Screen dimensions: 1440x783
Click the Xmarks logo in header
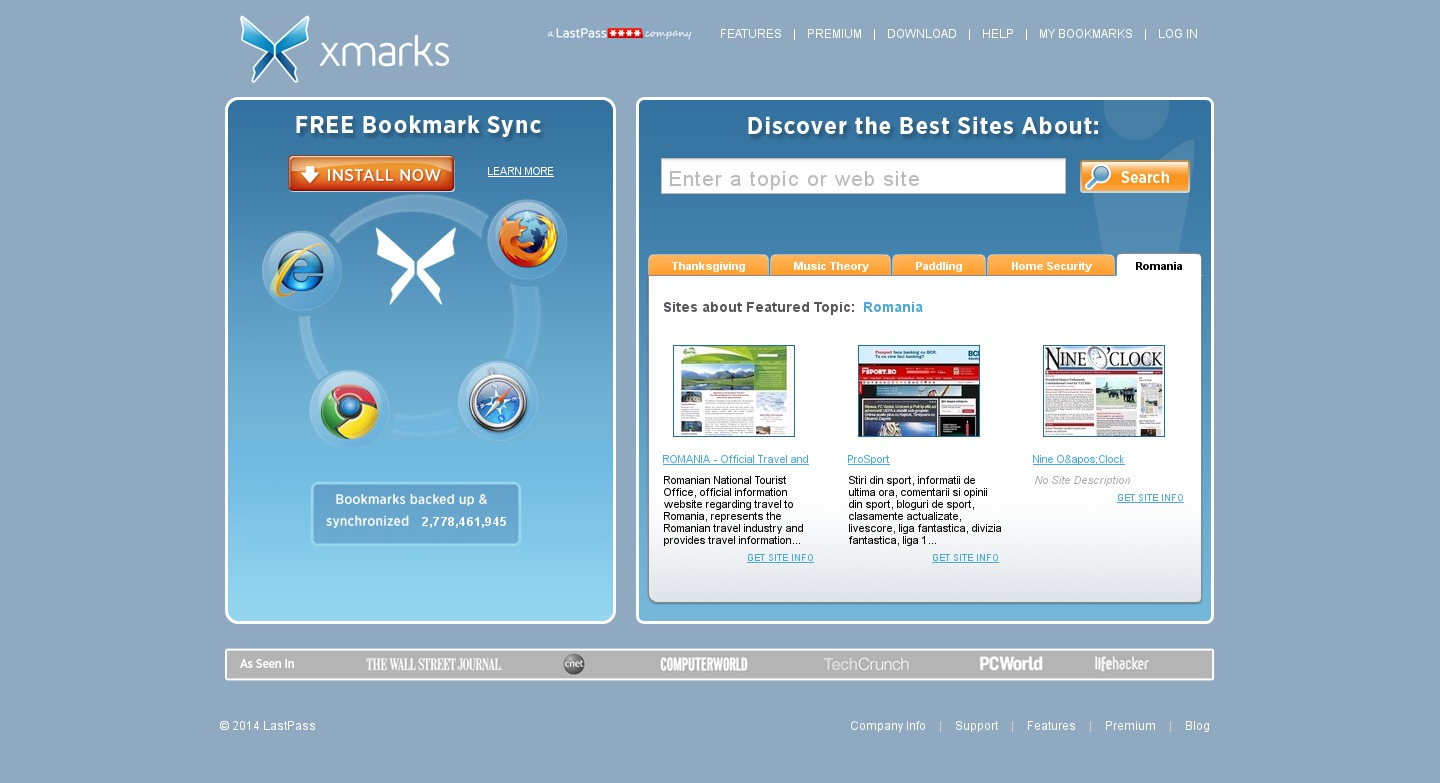click(344, 49)
